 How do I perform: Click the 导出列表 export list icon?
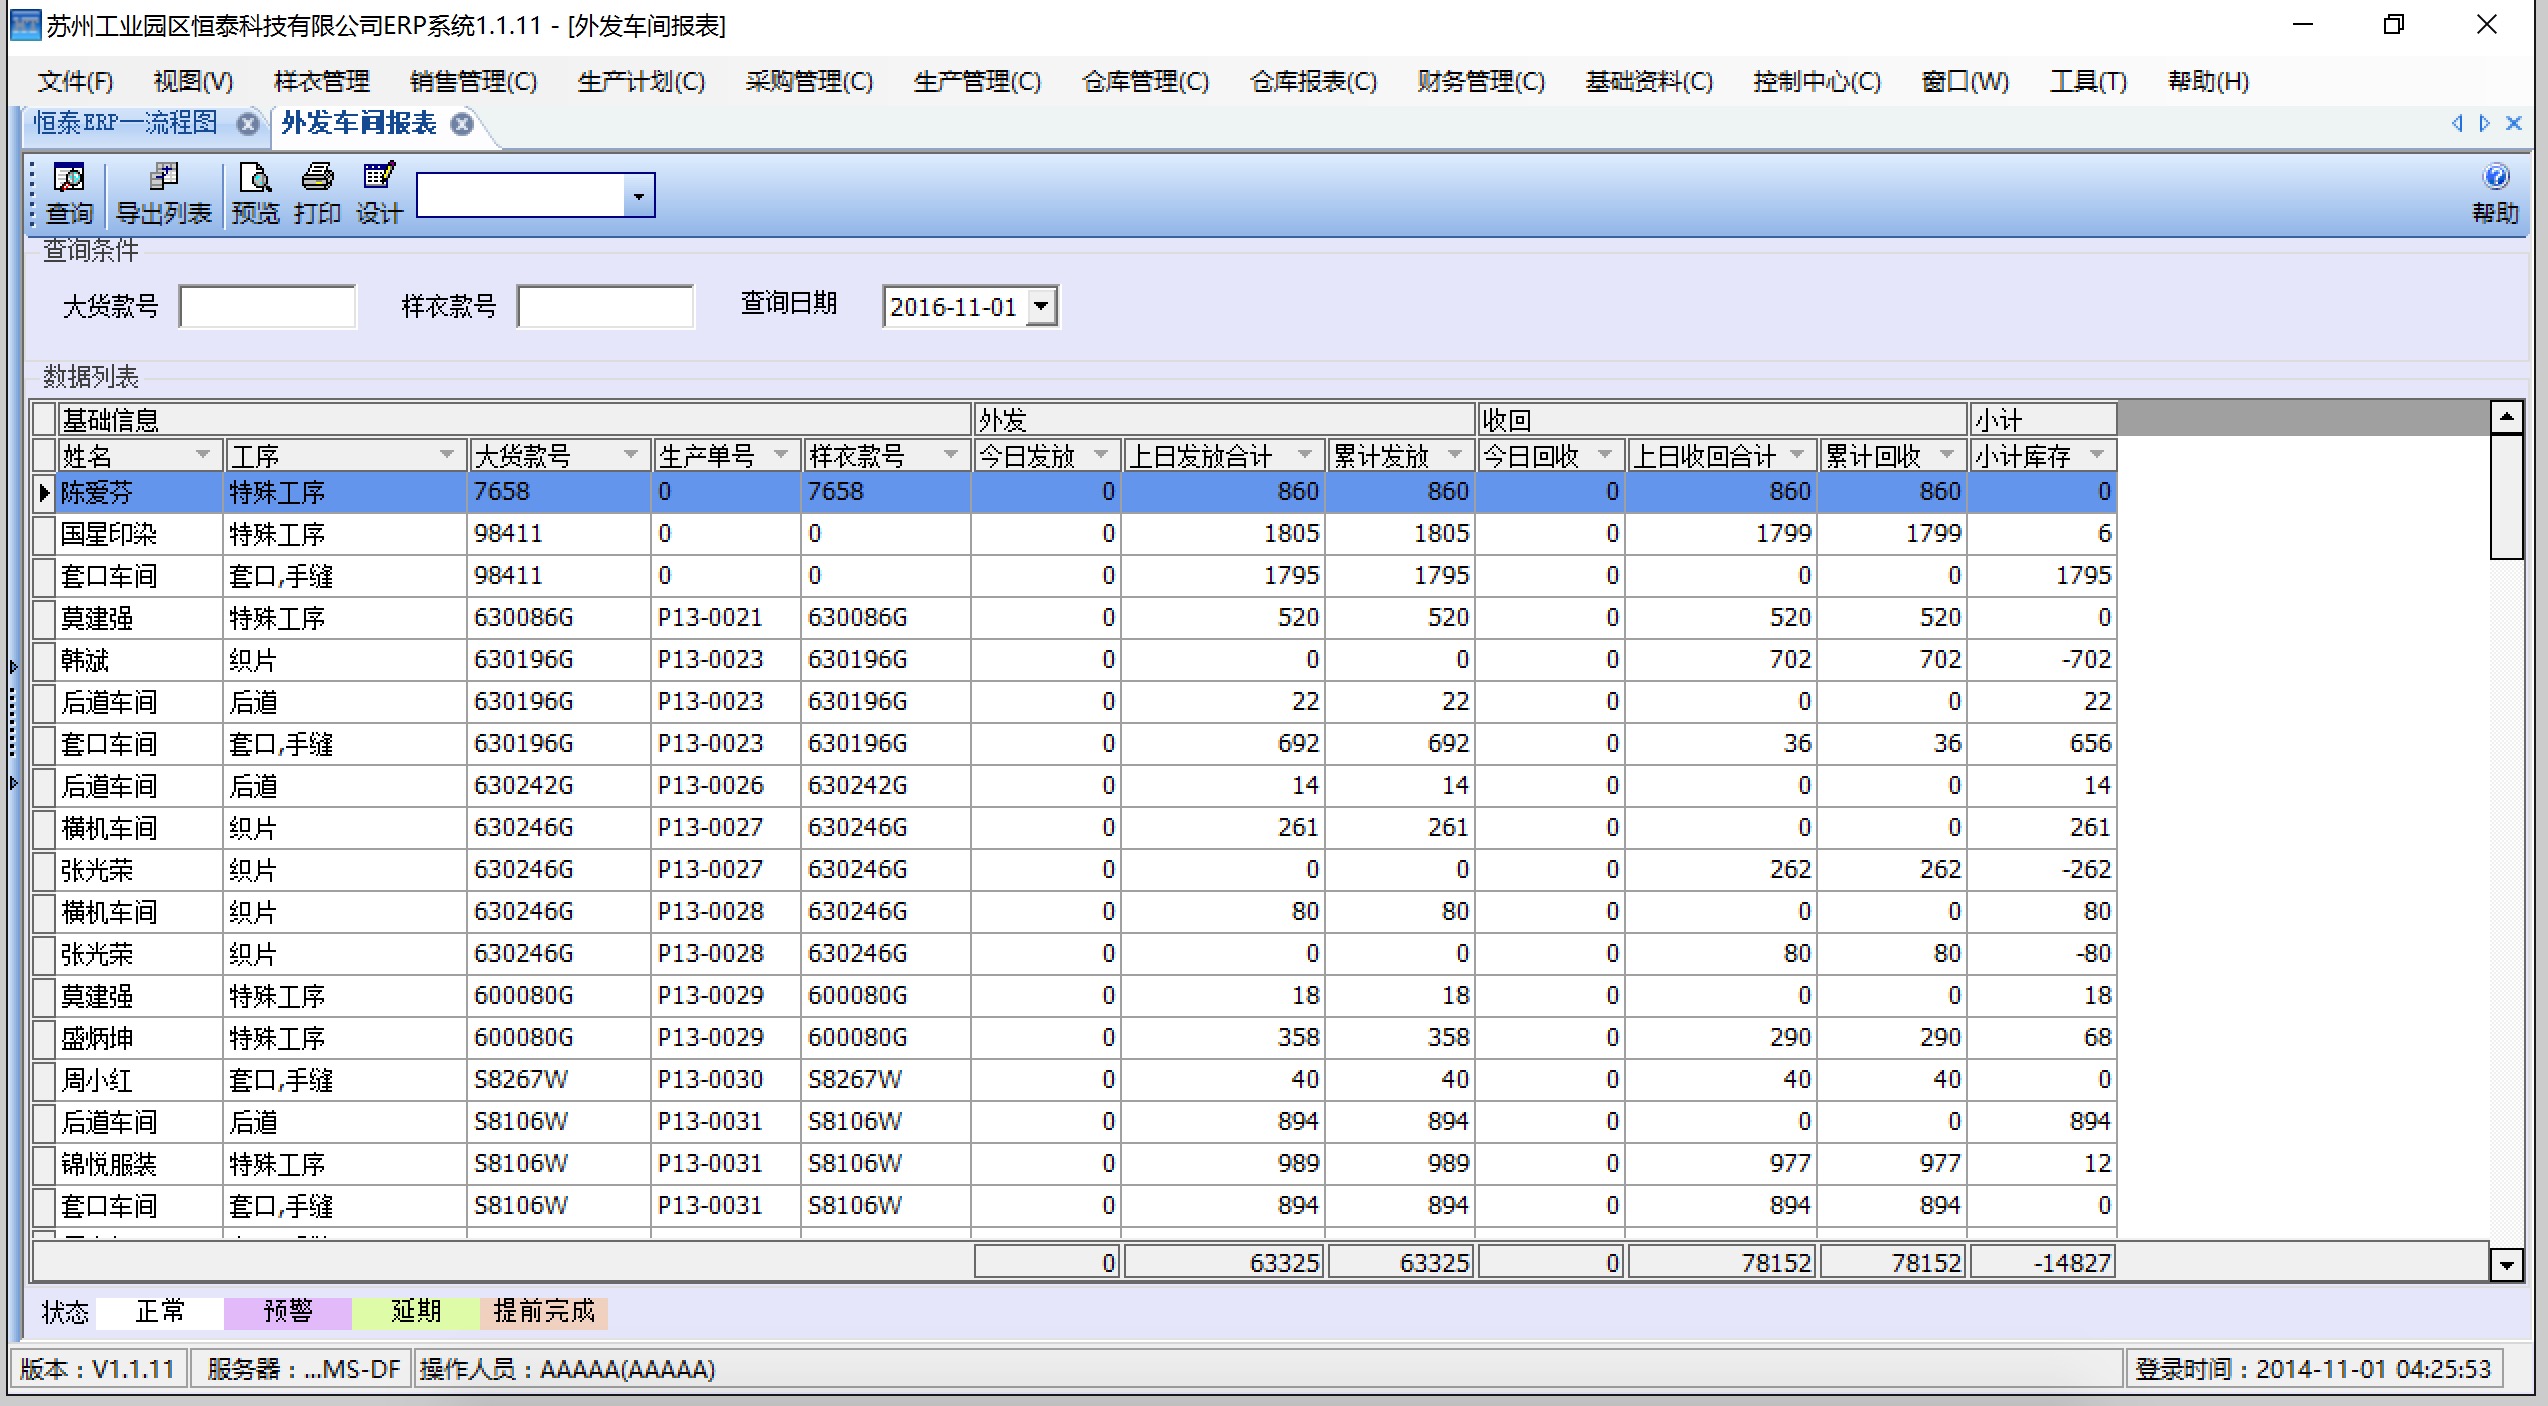(x=163, y=194)
